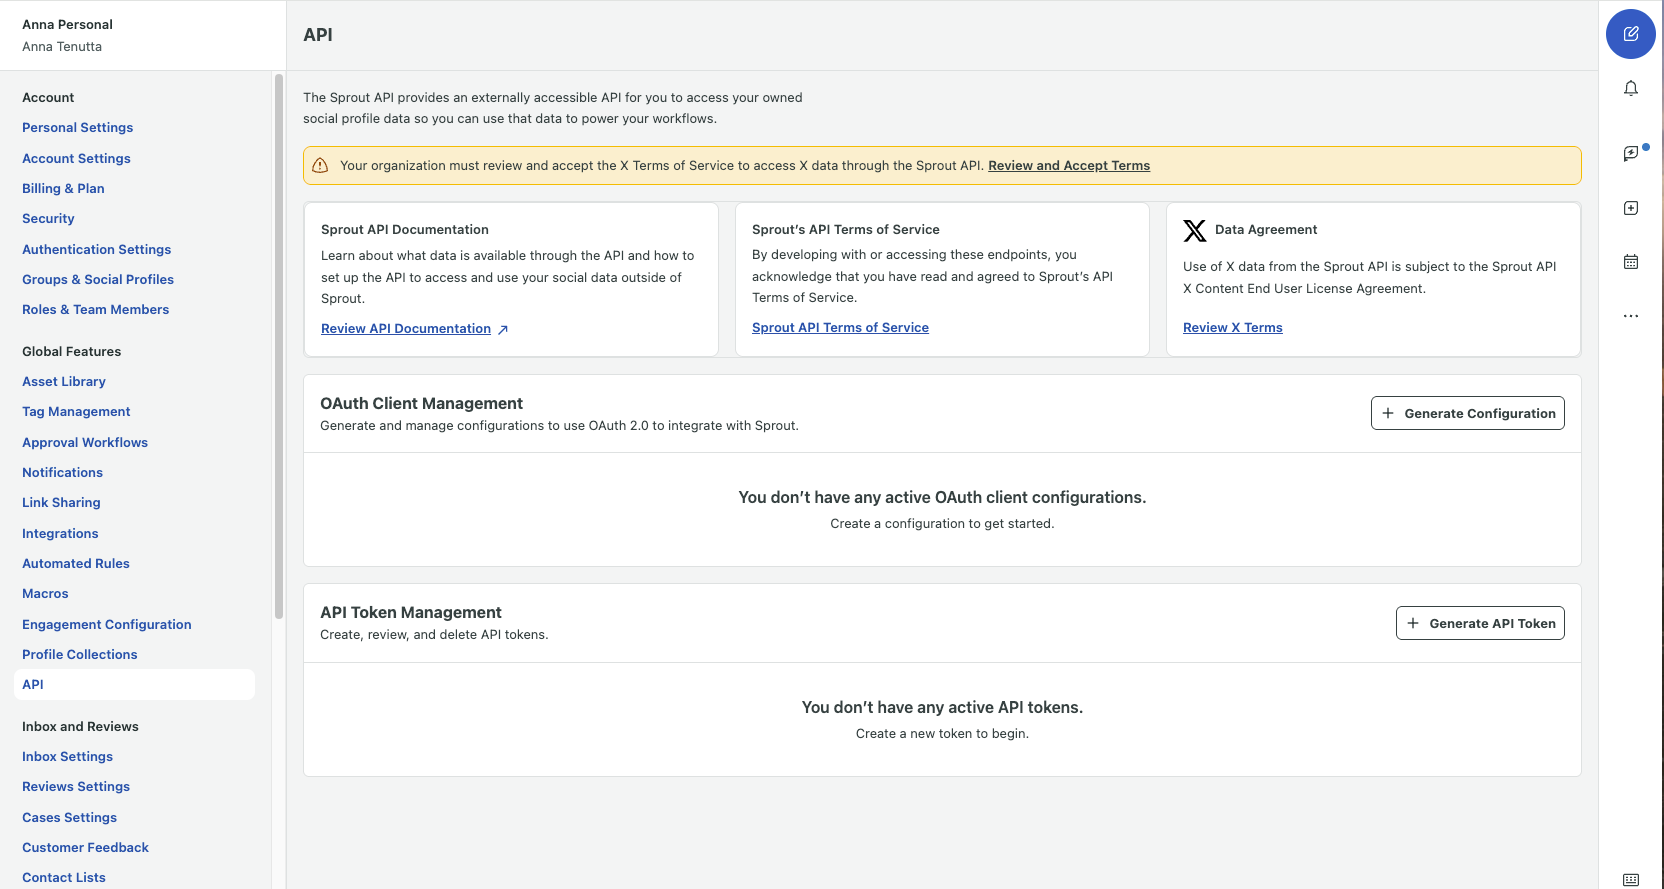Open Security settings
1664x889 pixels.
pyautogui.click(x=48, y=219)
